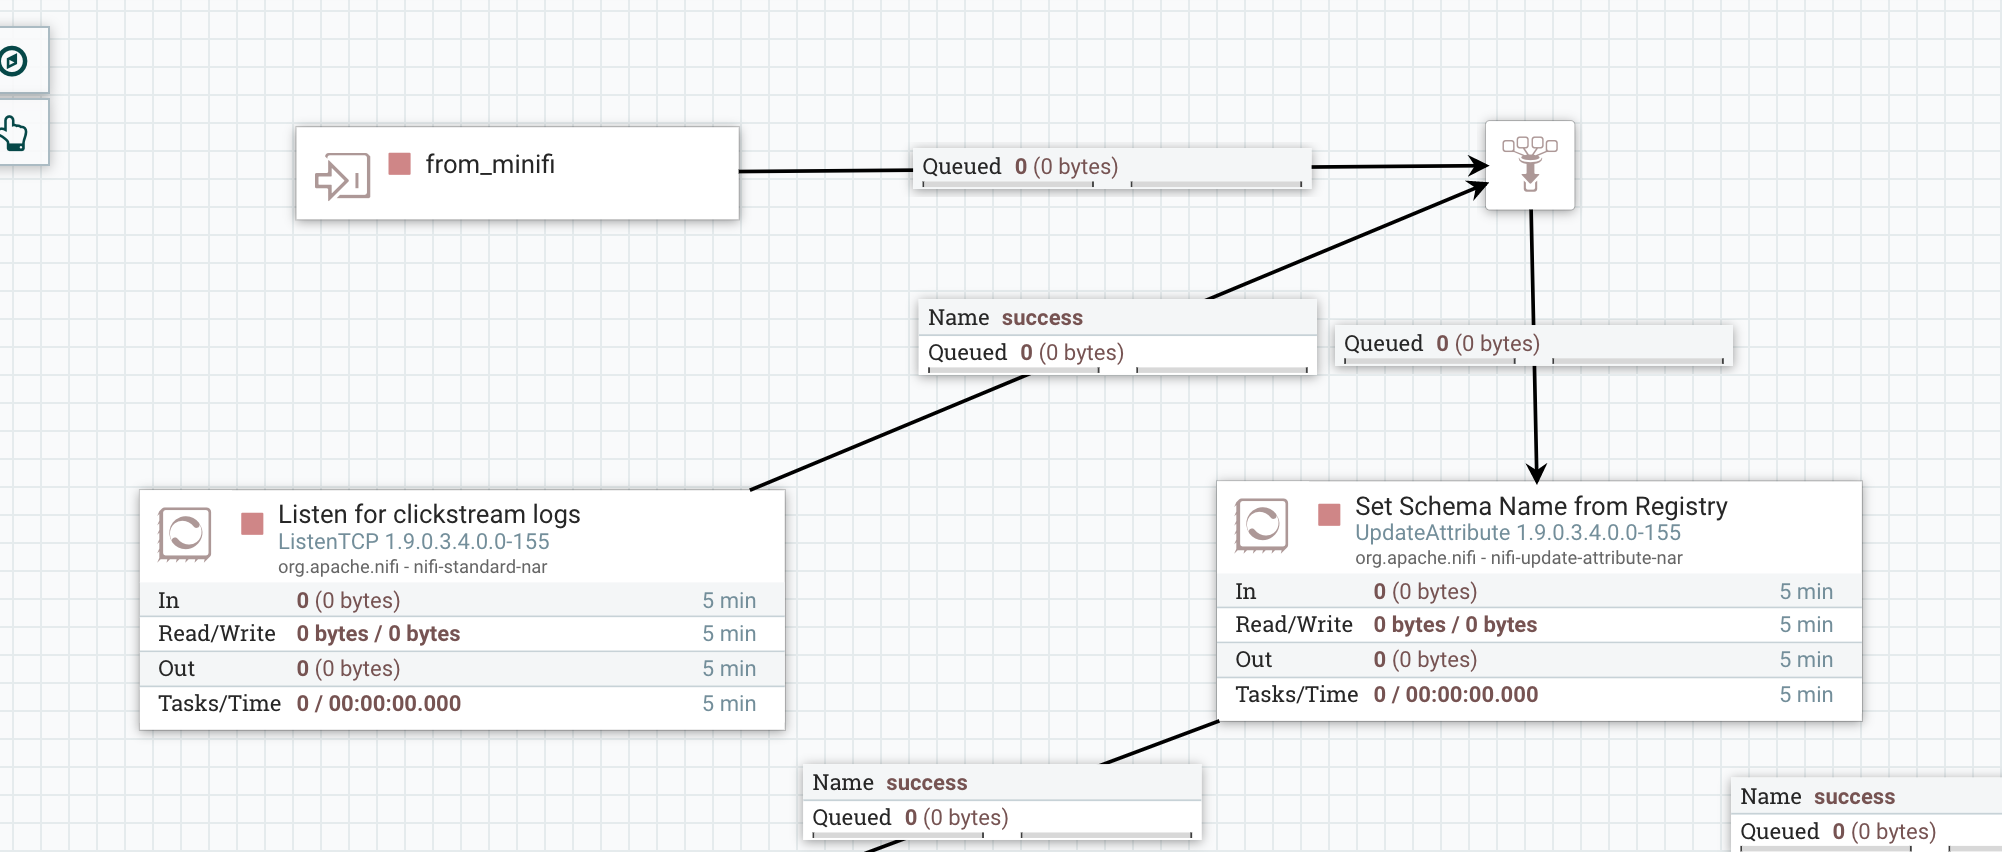This screenshot has width=2002, height=852.
Task: Click the operate hand icon in left panel
Action: (14, 132)
